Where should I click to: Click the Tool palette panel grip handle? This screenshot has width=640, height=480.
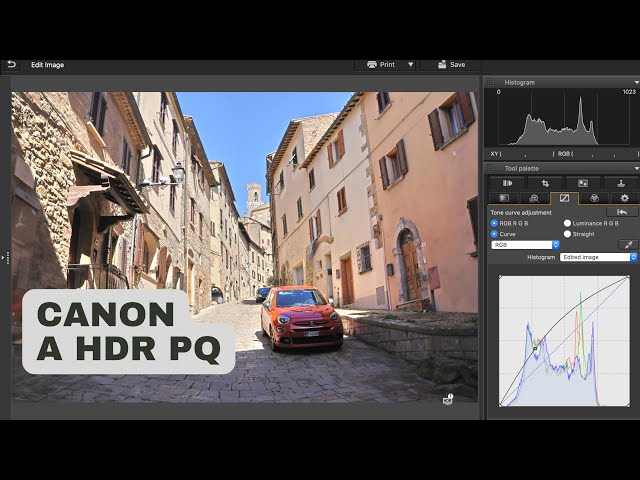(491, 169)
